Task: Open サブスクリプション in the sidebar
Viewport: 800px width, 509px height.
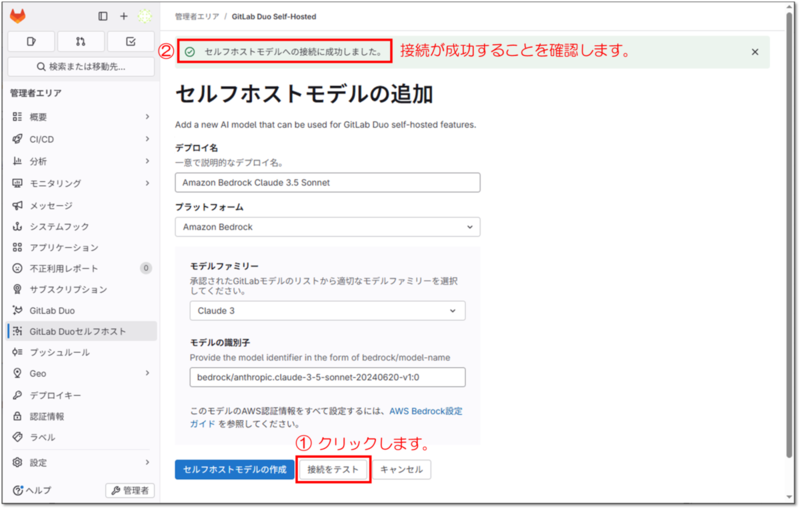Action: [x=82, y=289]
